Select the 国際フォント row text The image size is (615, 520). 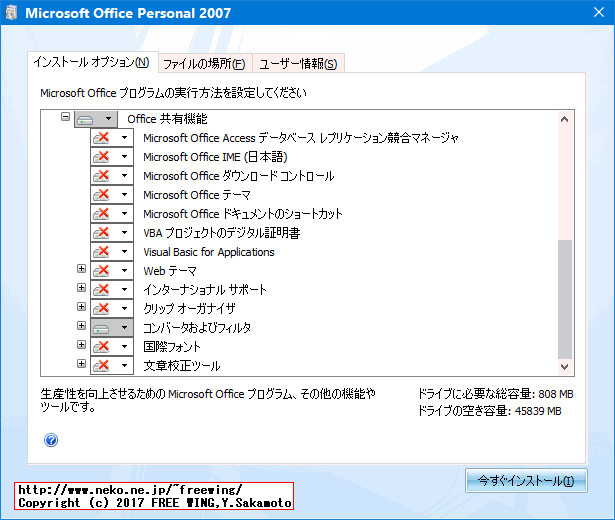click(x=172, y=347)
